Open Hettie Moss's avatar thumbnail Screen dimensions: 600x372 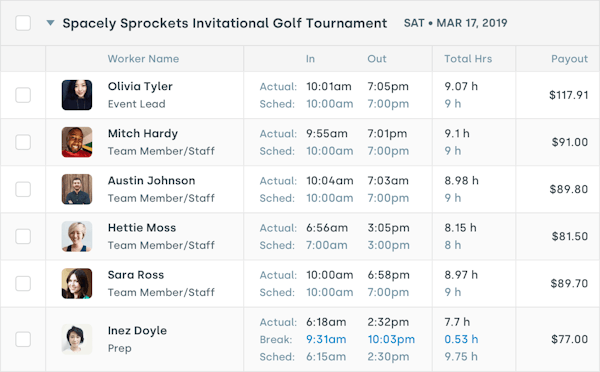(x=77, y=236)
